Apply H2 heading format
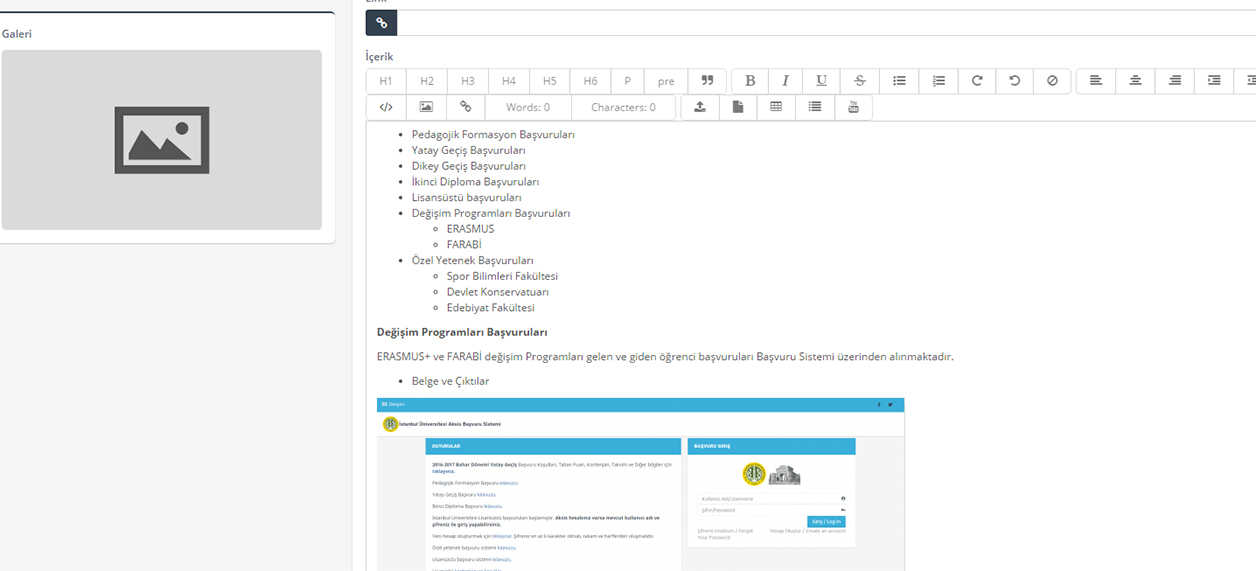Screen dimensions: 1256x571 427,81
